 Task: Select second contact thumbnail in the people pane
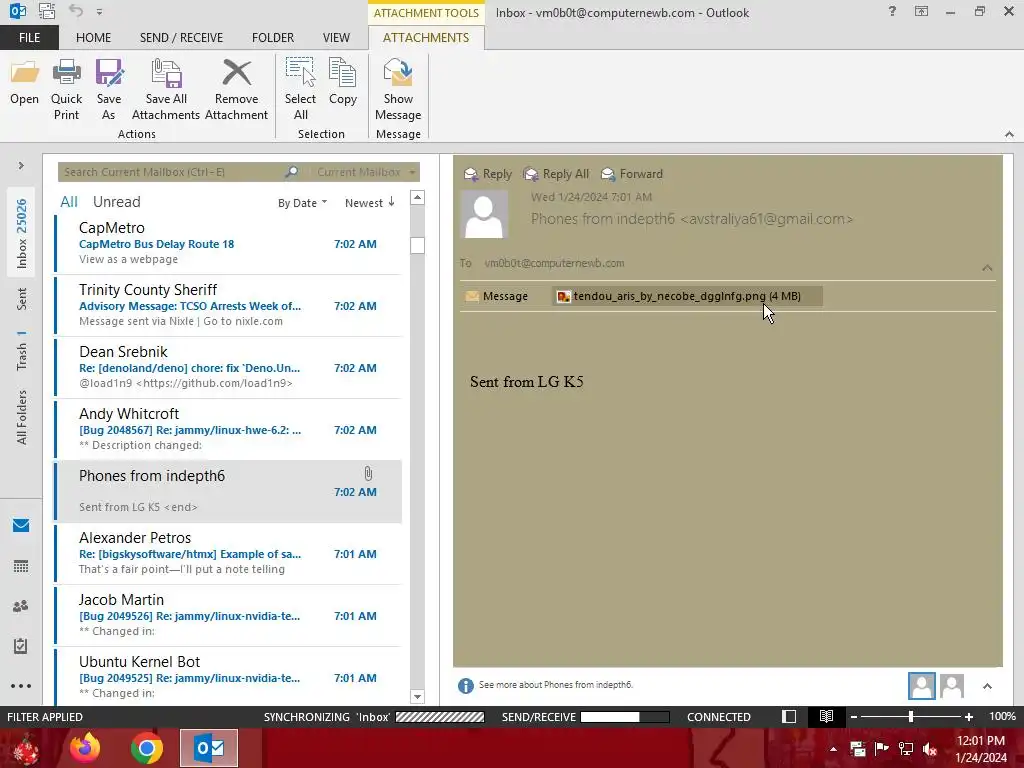(x=952, y=686)
